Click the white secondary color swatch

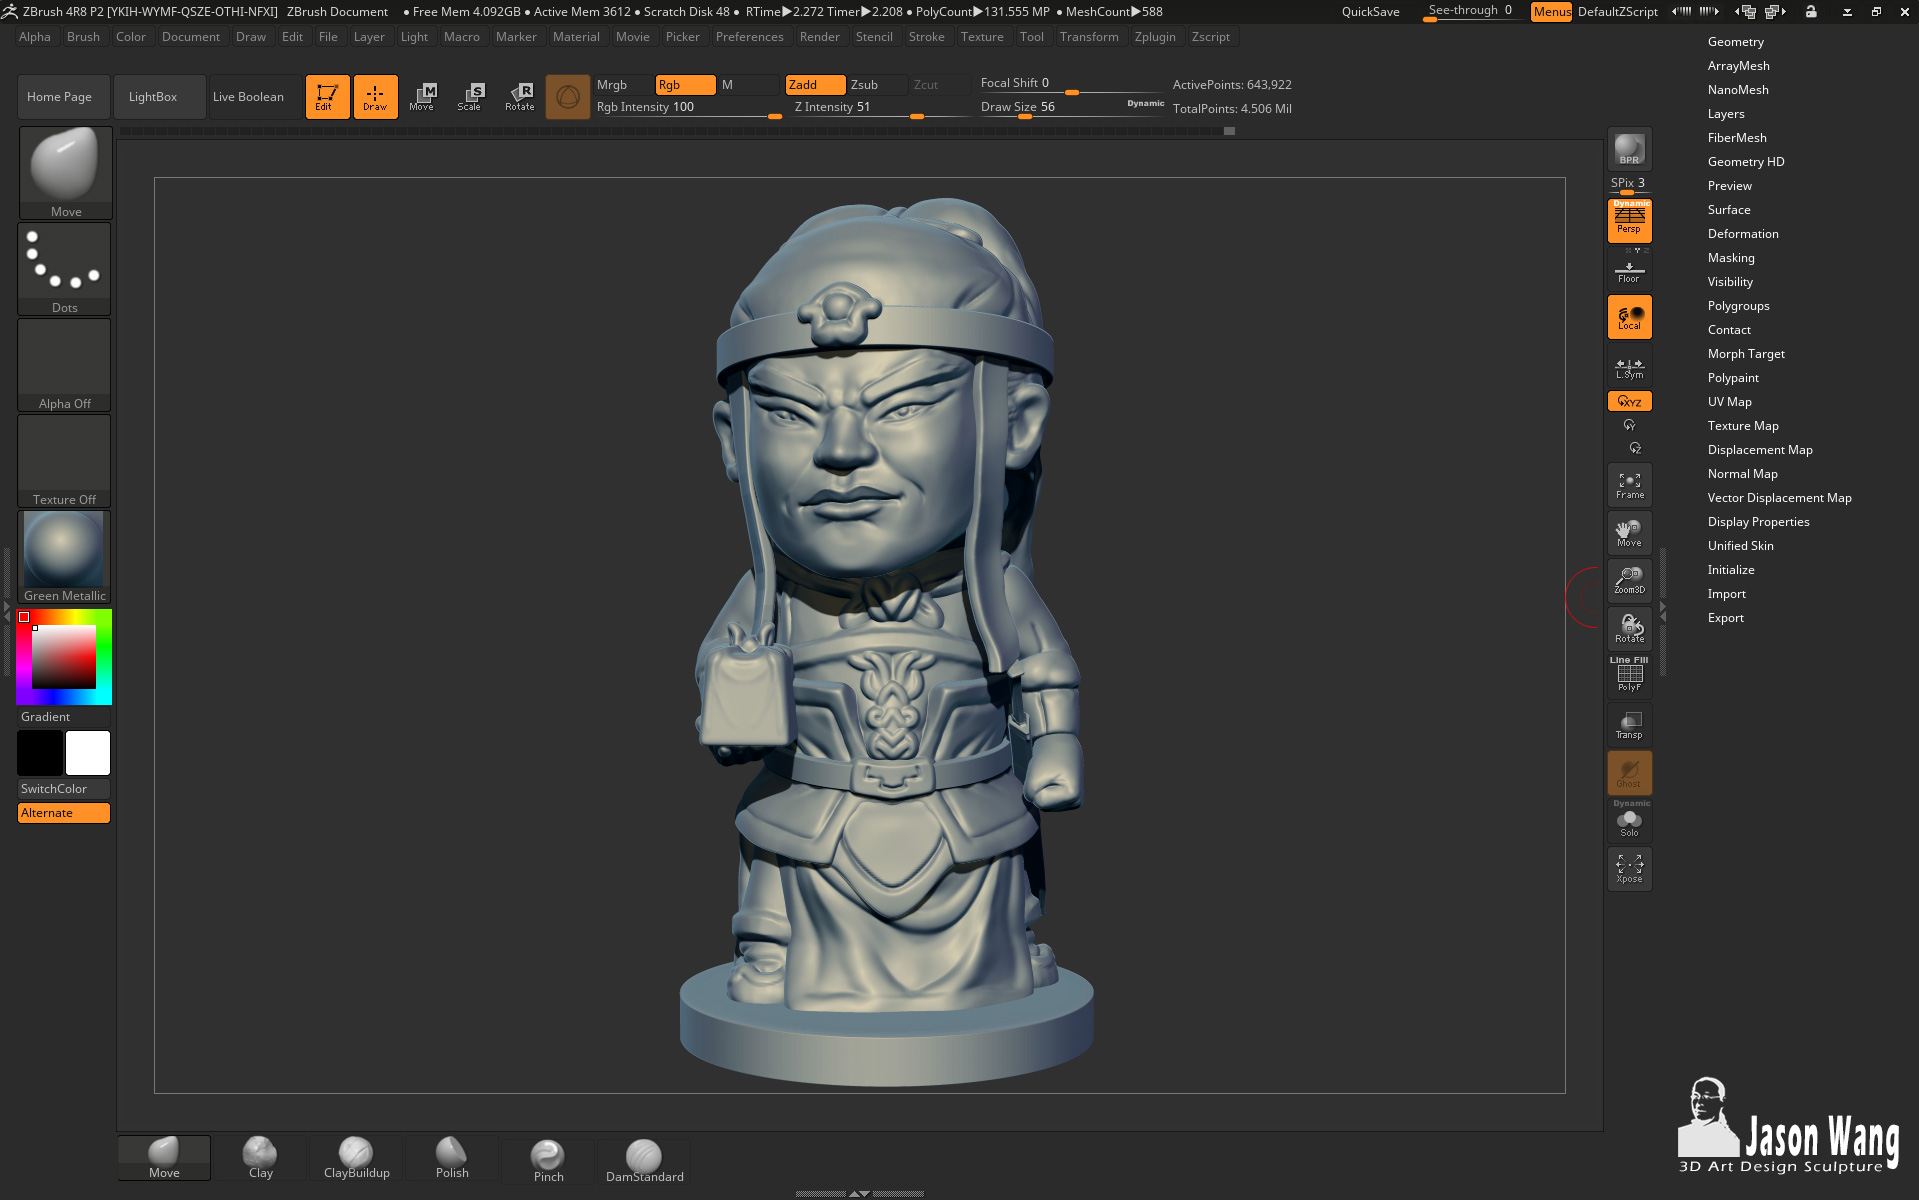click(x=88, y=753)
